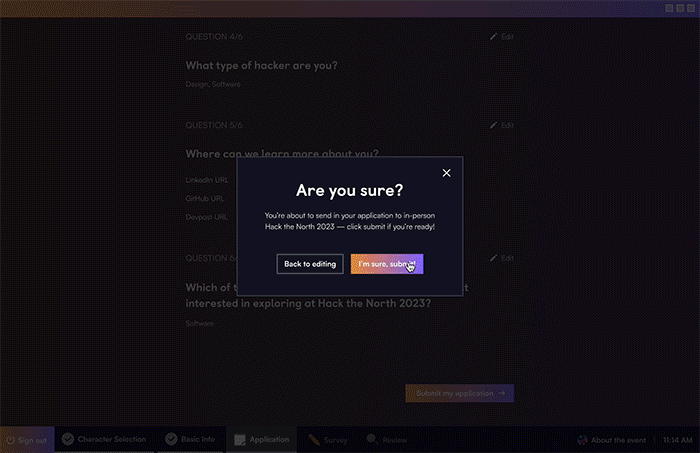Click the GitHub URL label

point(204,198)
